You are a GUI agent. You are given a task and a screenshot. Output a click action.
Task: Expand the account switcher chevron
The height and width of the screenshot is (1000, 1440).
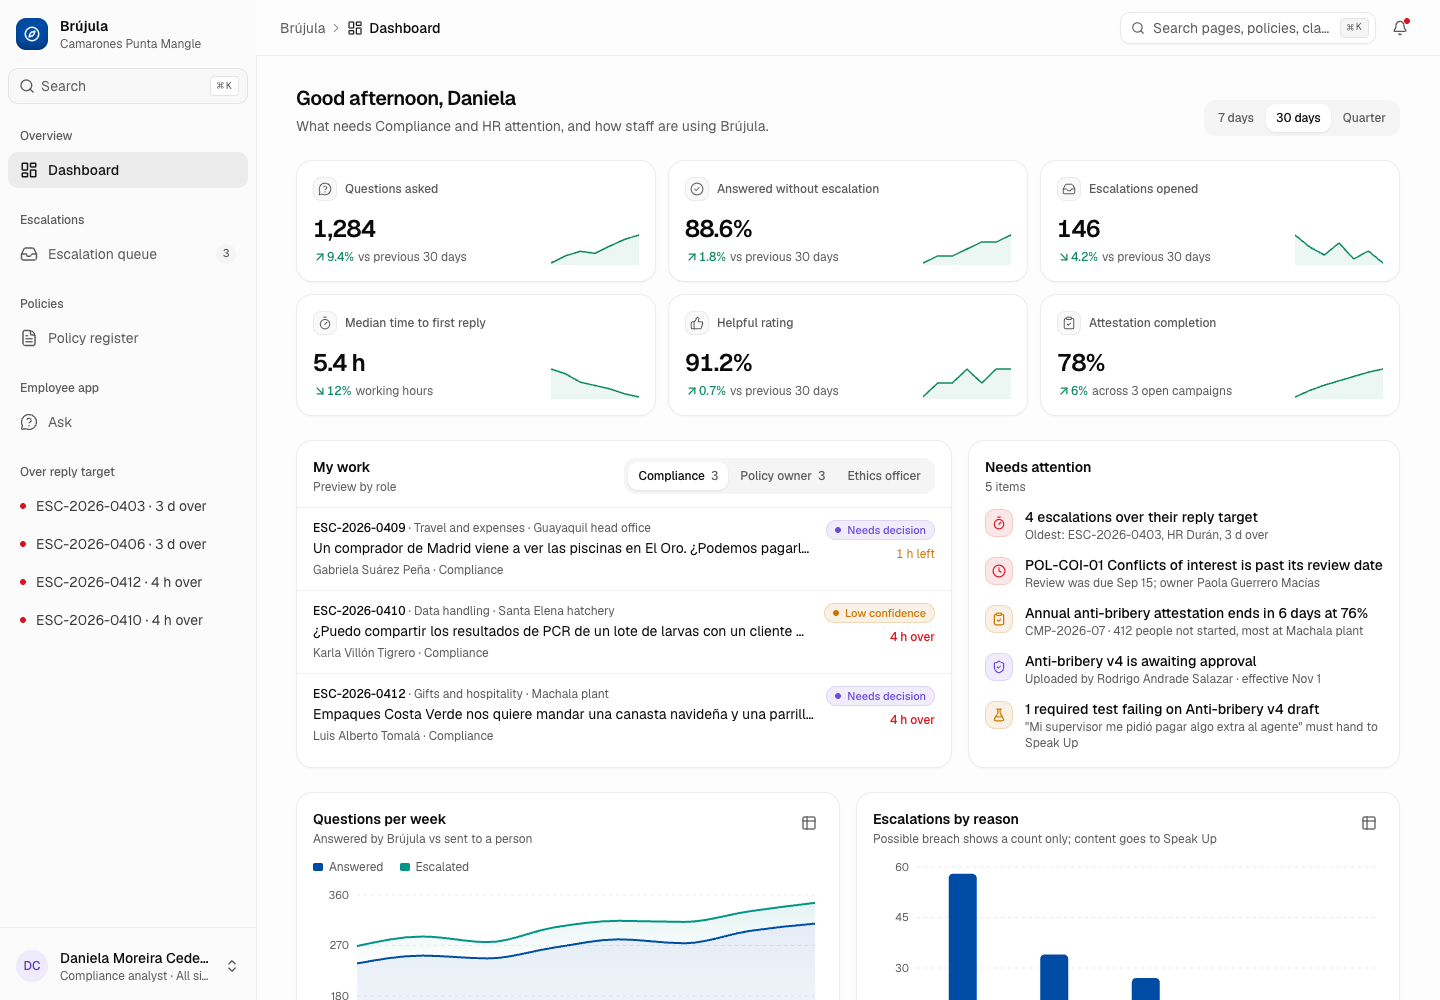(x=232, y=966)
